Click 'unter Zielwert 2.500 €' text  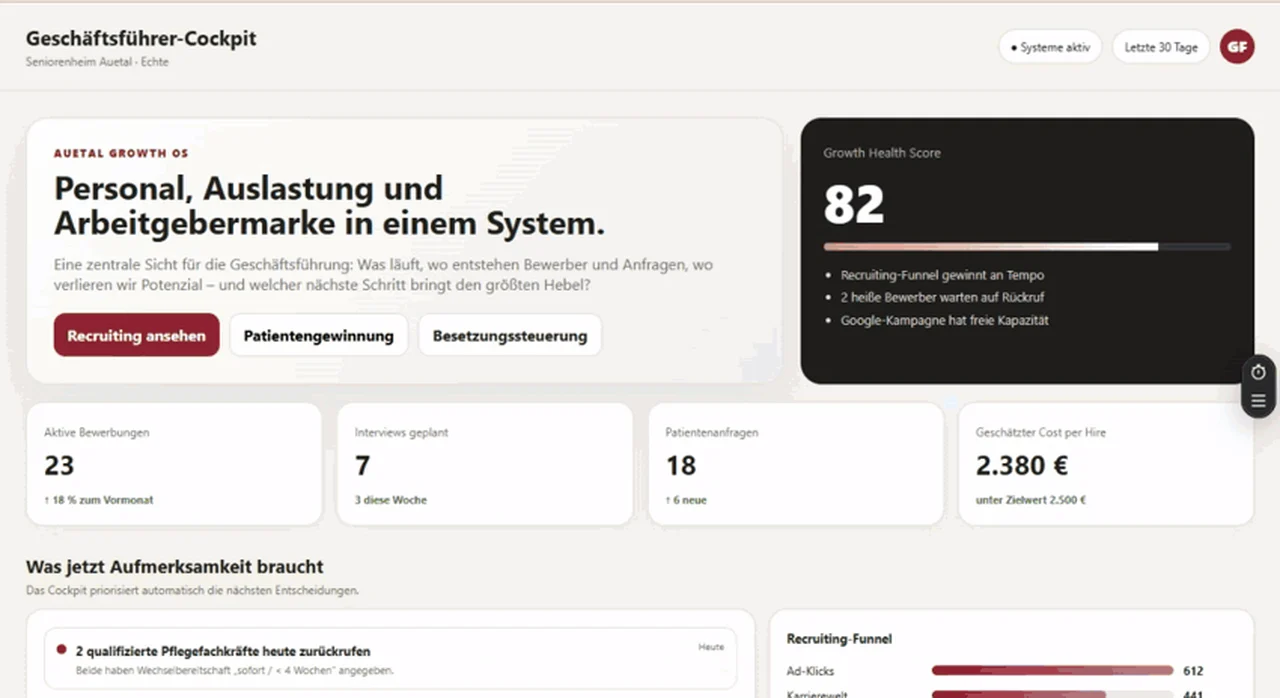[1031, 500]
